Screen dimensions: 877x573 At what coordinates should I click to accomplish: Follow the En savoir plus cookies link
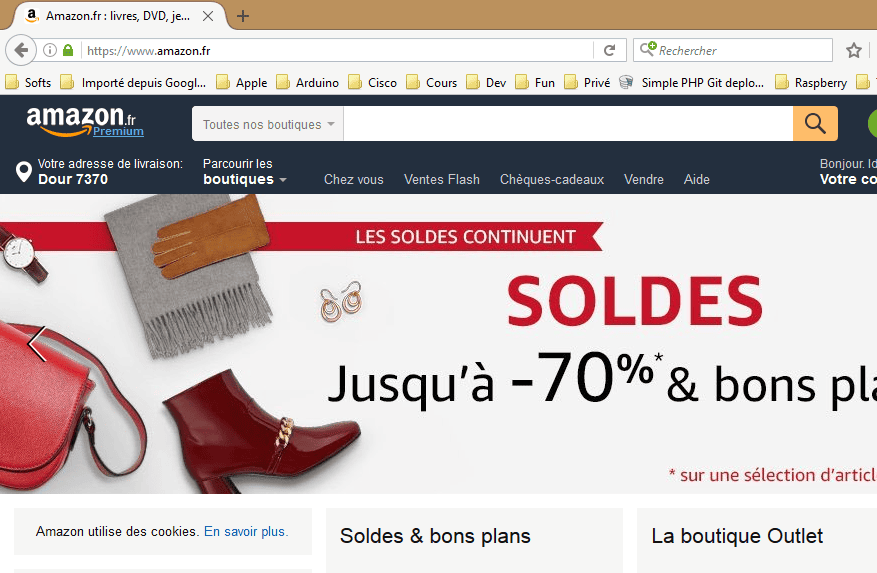pyautogui.click(x=246, y=532)
